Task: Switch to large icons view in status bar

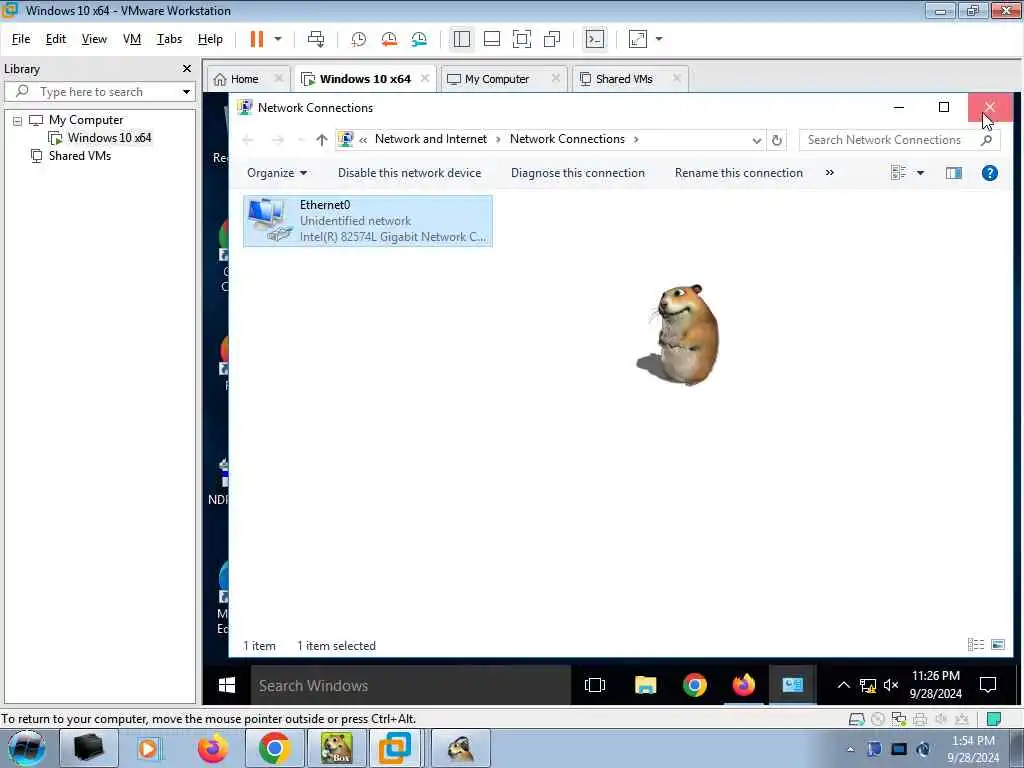Action: 998,645
